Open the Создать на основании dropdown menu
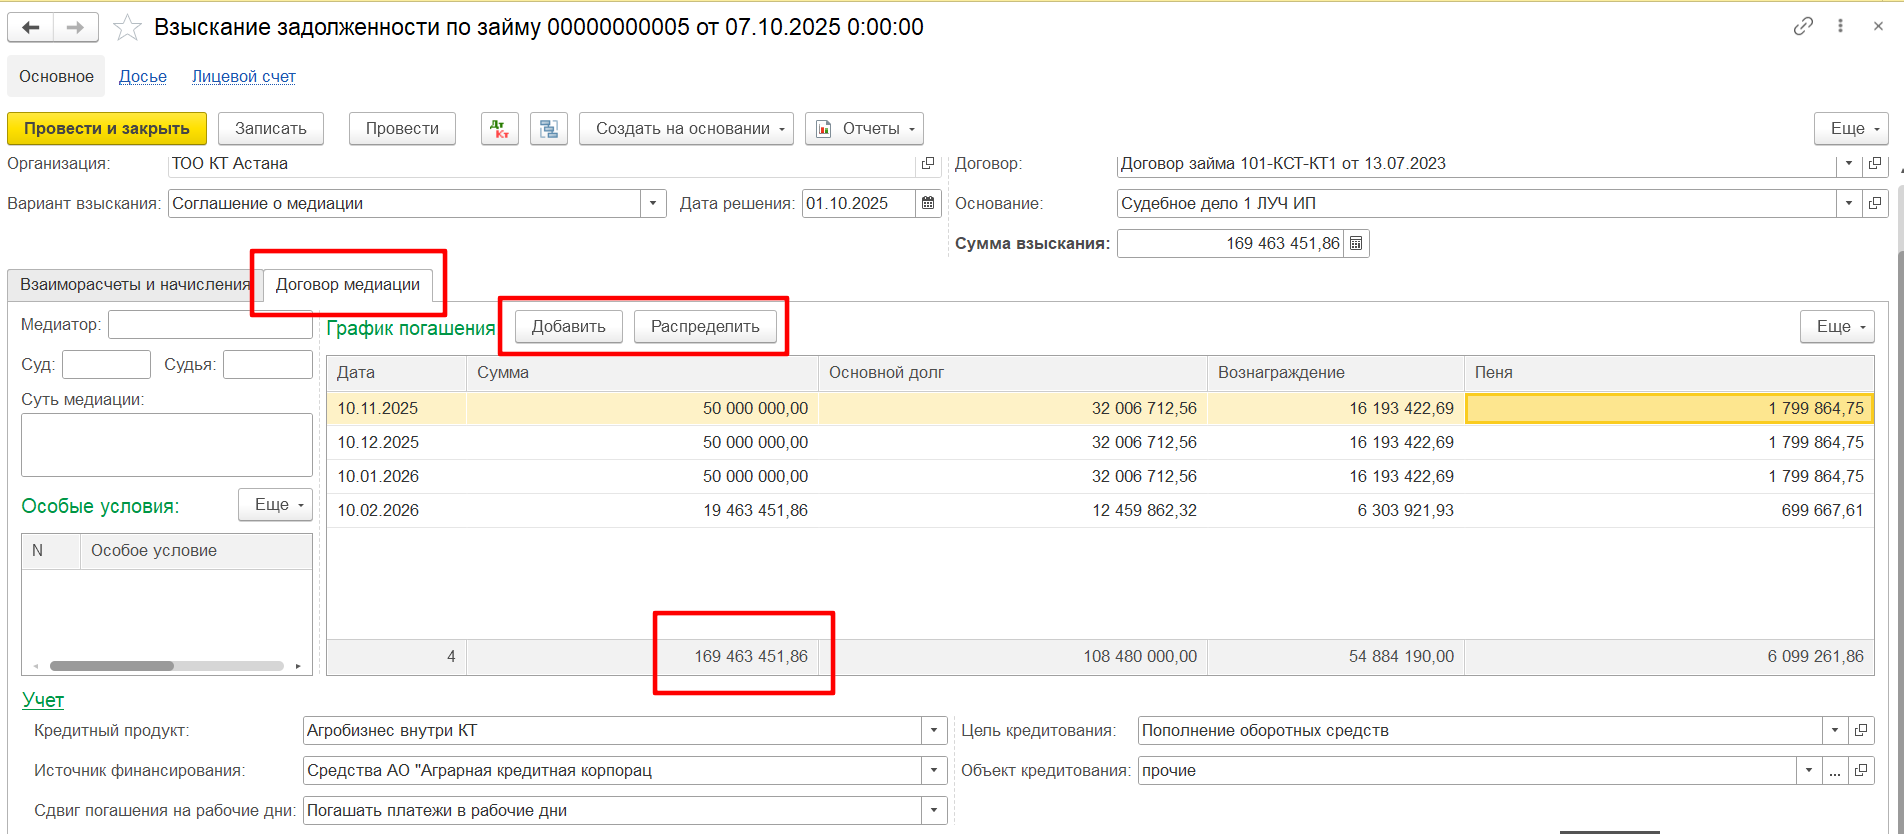 pyautogui.click(x=686, y=128)
